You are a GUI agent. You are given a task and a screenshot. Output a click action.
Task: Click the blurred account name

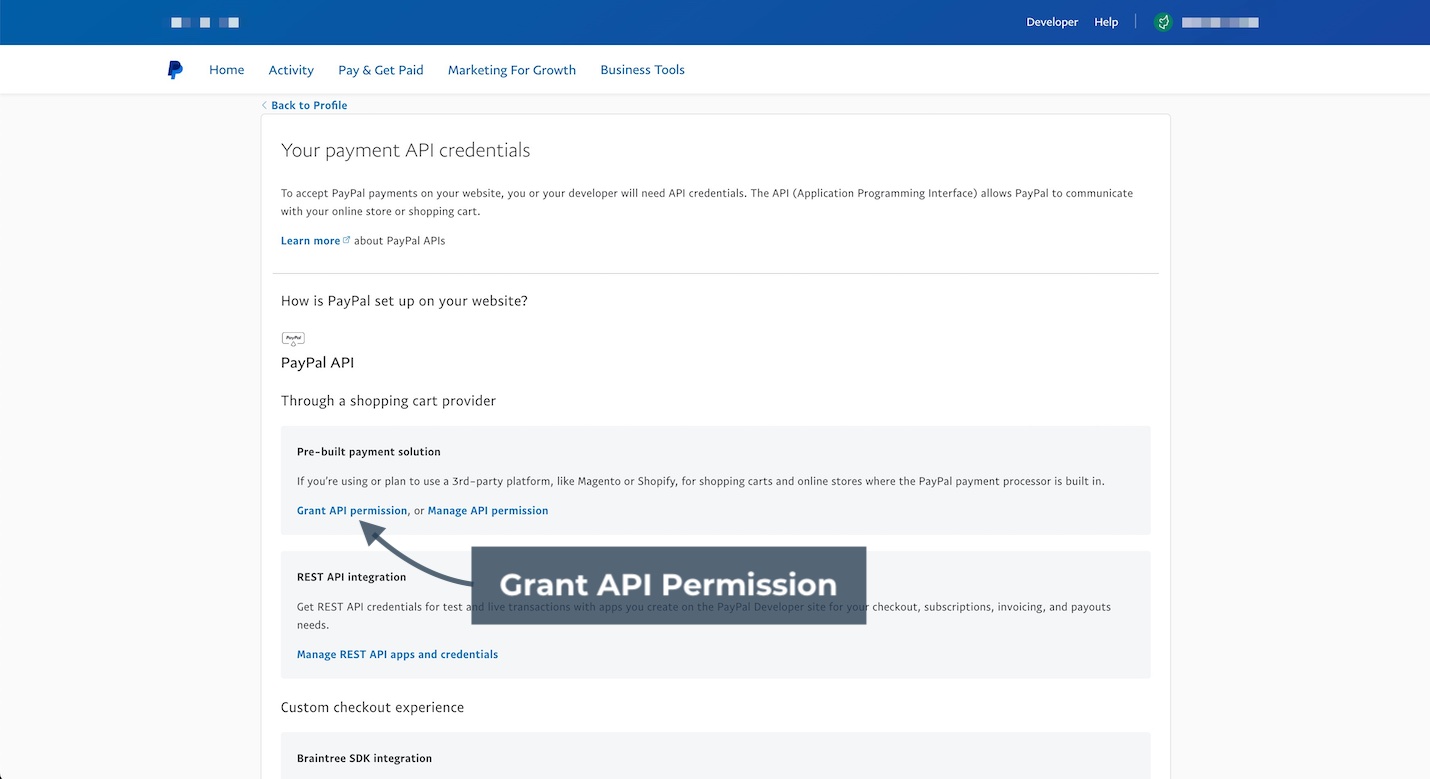(x=1220, y=22)
